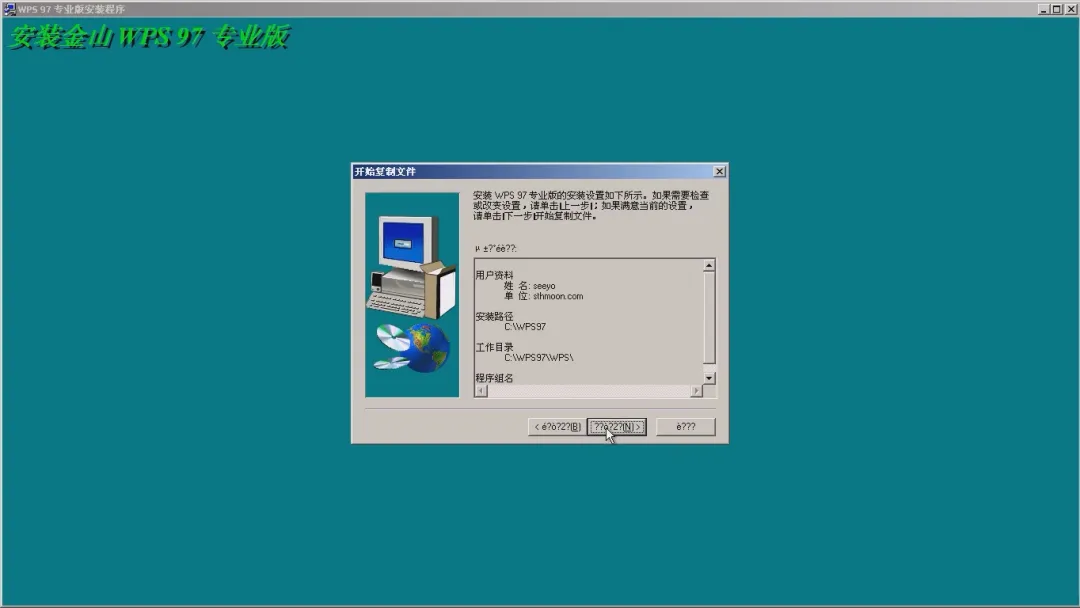Close the file copy dialog
Viewport: 1080px width, 608px height.
[x=719, y=171]
